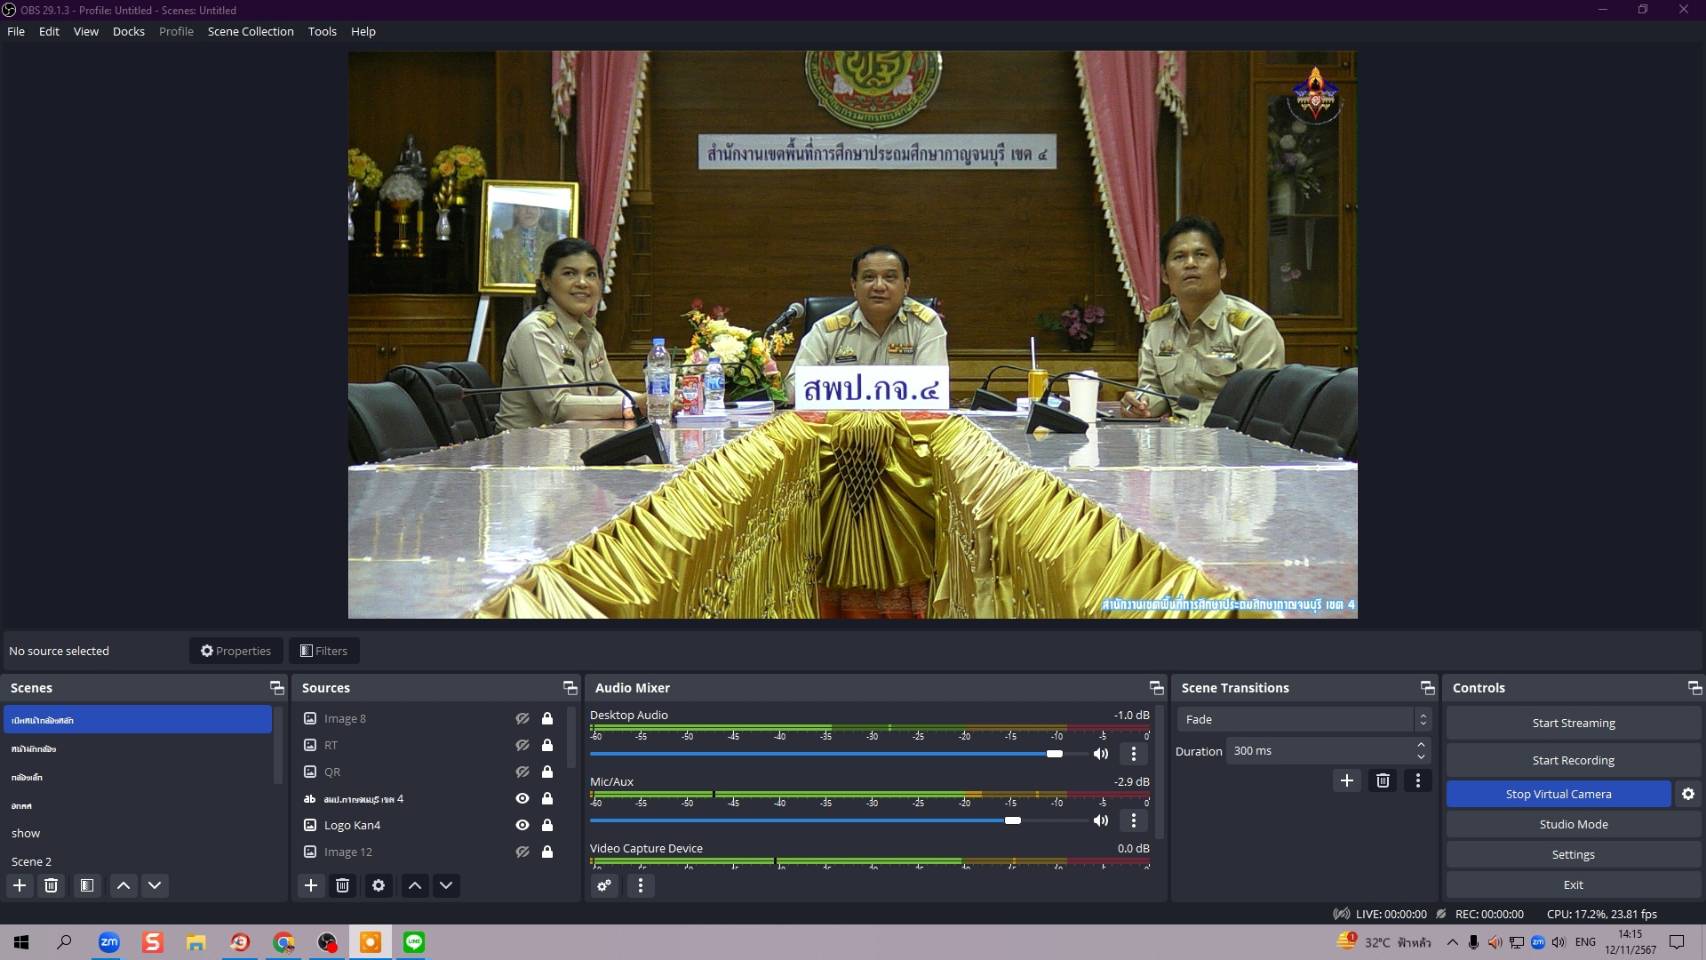Adjust the Mic/Aux volume slider
The height and width of the screenshot is (960, 1706).
point(1012,820)
